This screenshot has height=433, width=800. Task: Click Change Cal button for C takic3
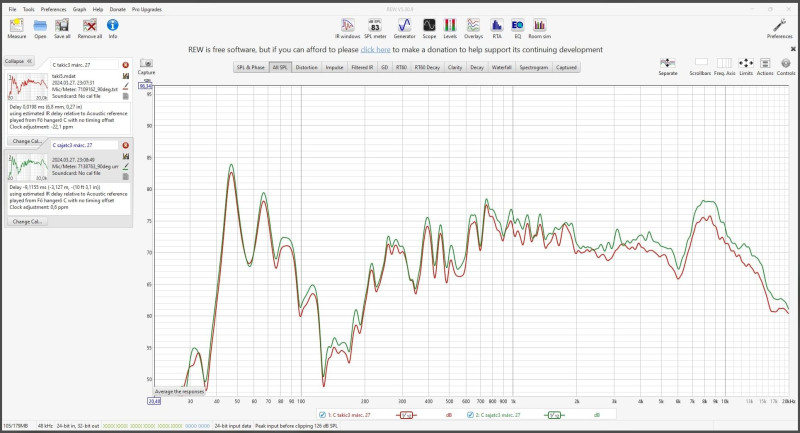pos(27,141)
